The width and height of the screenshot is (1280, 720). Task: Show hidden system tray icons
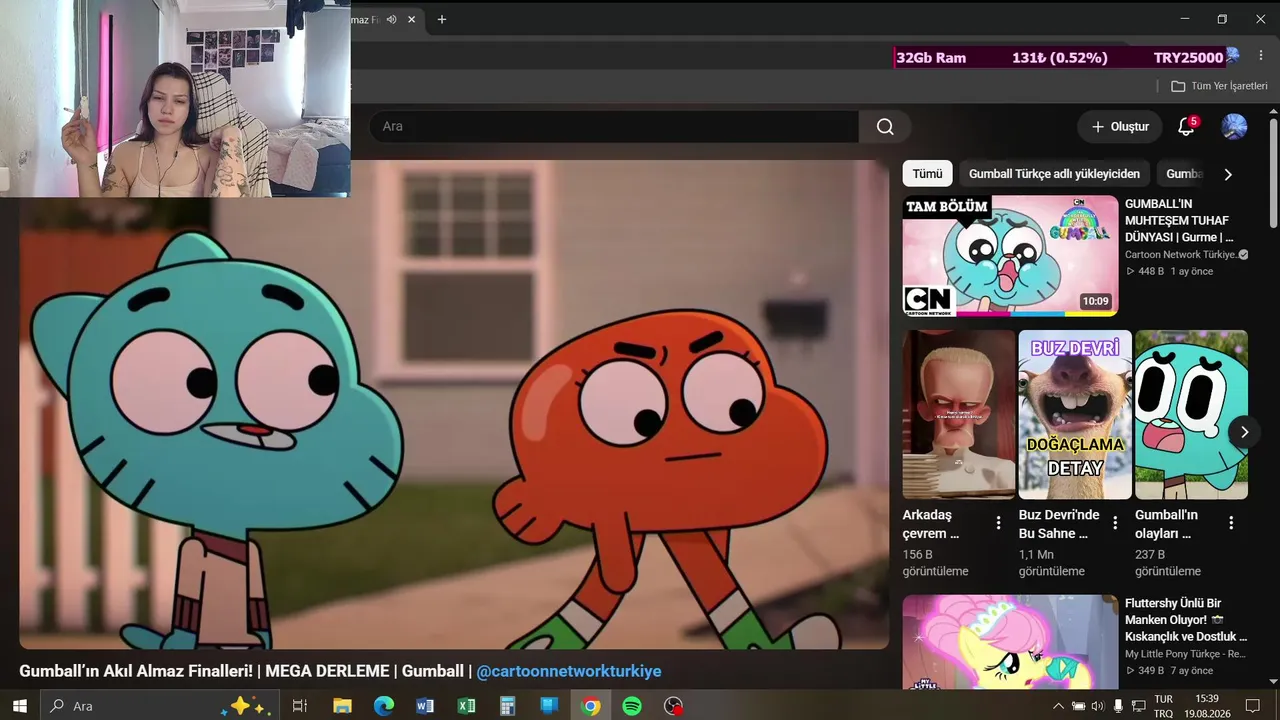[1059, 706]
